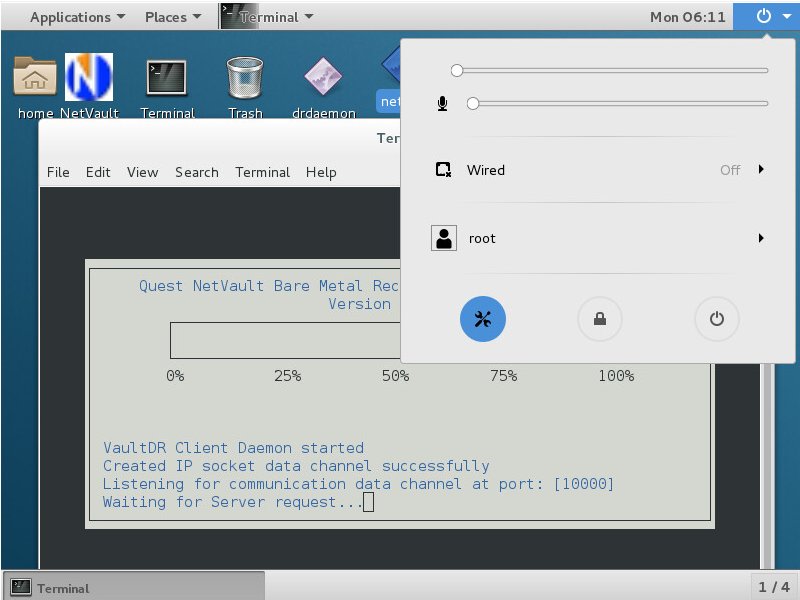Click the 25% progress label
The width and height of the screenshot is (800, 600).
[x=287, y=376]
